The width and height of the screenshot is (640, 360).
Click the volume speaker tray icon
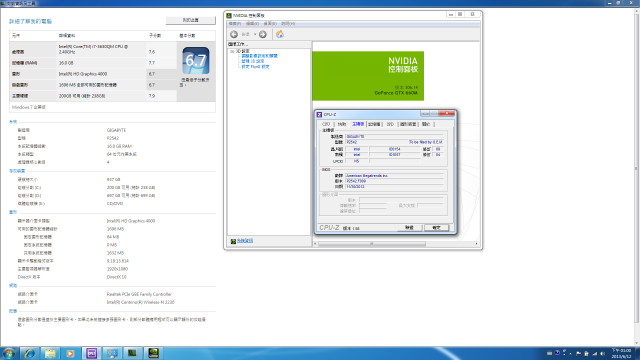(x=602, y=354)
